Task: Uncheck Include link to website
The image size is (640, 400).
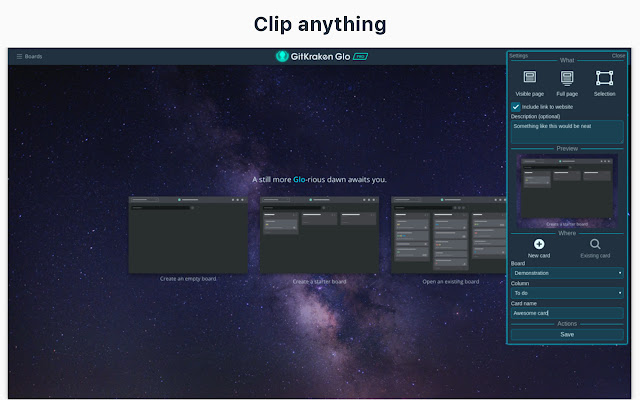Action: pos(516,107)
